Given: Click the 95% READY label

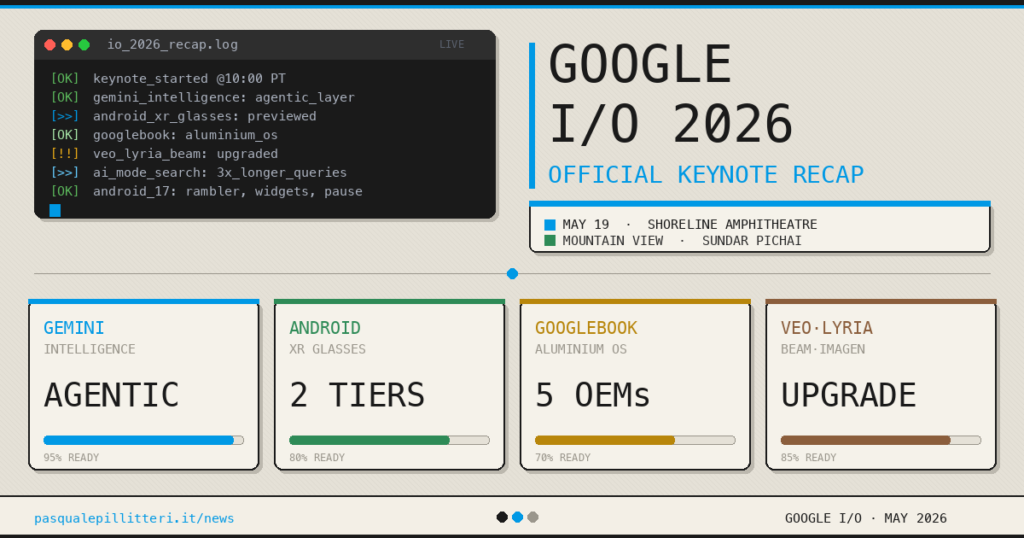Looking at the screenshot, I should click(71, 458).
